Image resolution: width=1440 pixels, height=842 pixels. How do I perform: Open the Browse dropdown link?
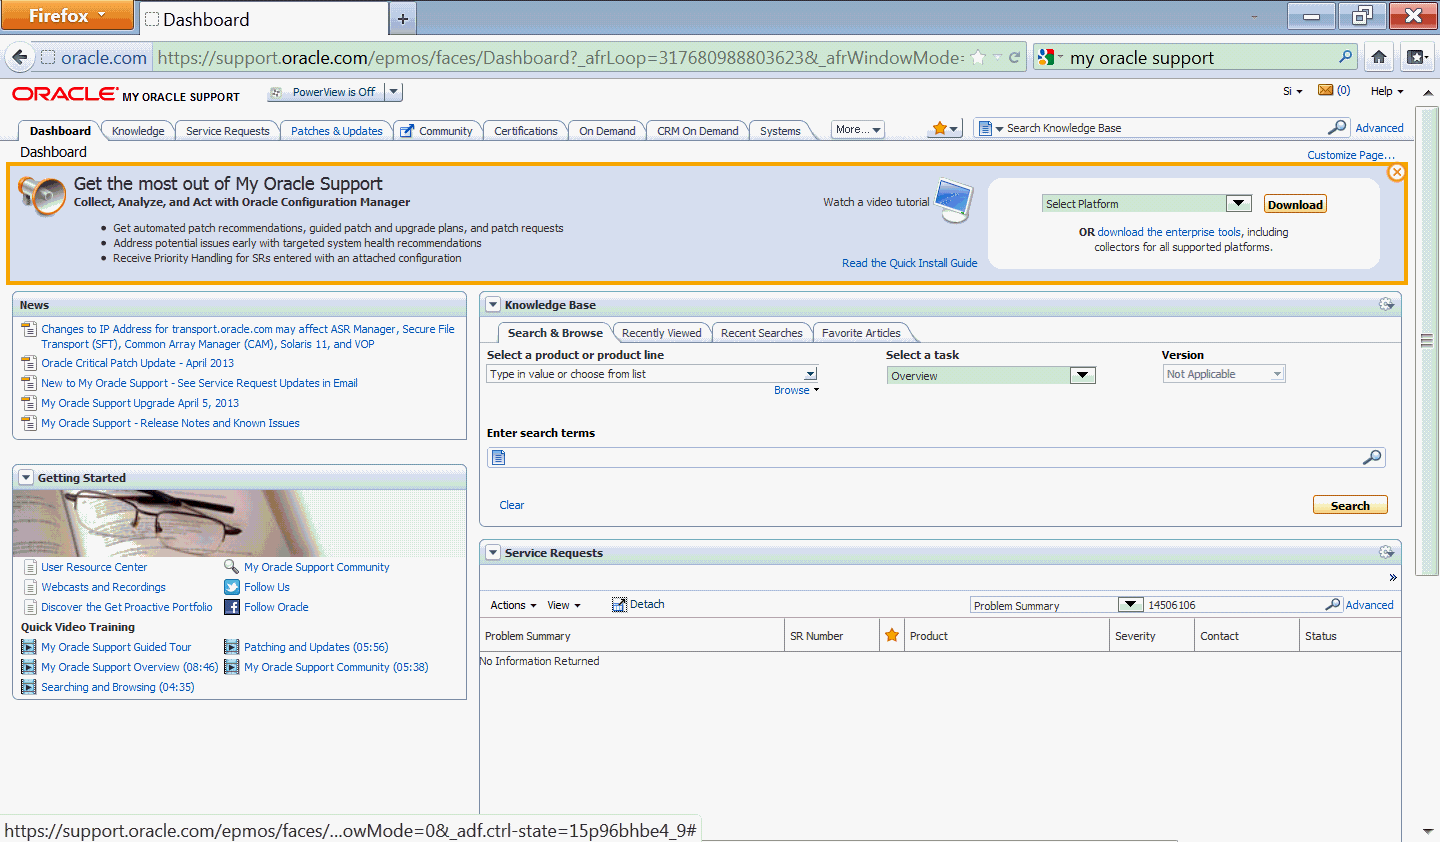pos(796,390)
